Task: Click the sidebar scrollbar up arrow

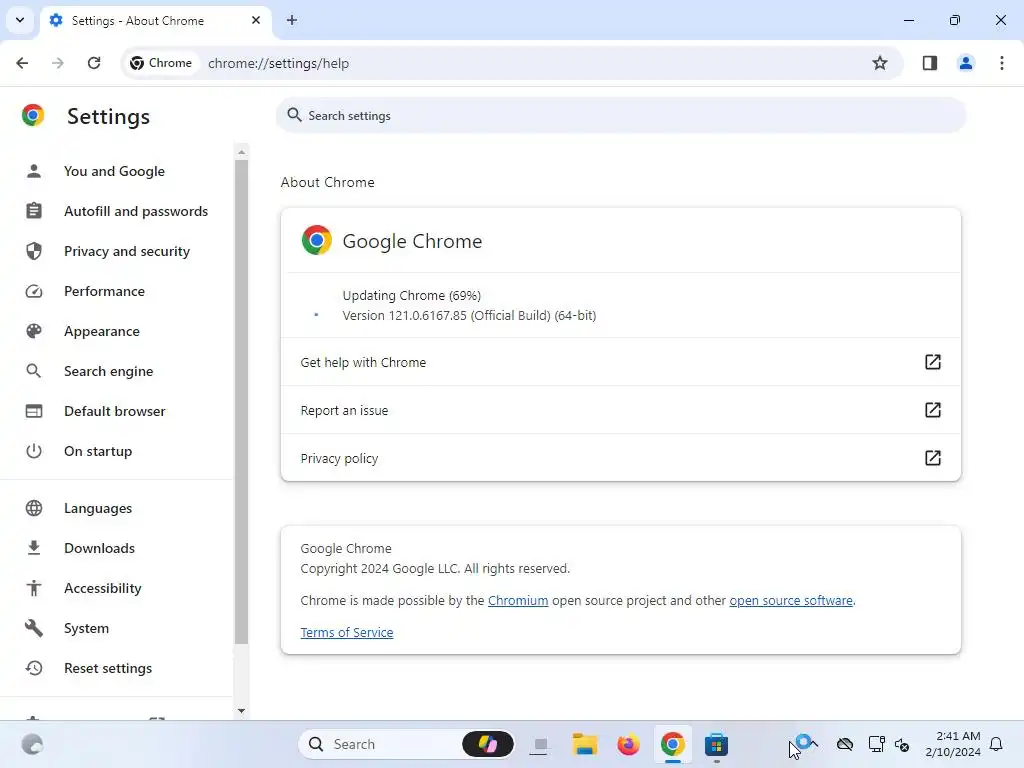Action: tap(242, 152)
